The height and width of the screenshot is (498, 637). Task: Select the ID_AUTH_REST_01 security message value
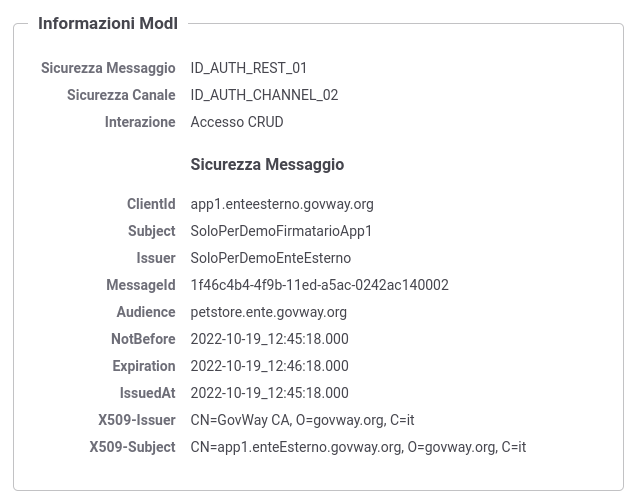[x=249, y=68]
